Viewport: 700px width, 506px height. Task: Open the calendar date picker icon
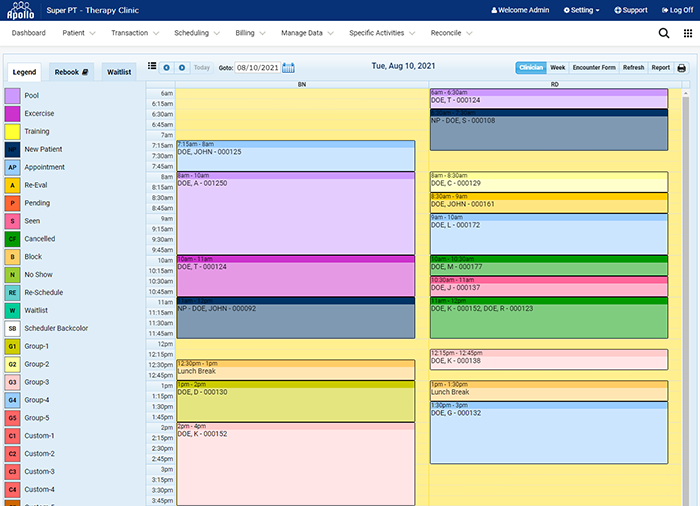289,68
